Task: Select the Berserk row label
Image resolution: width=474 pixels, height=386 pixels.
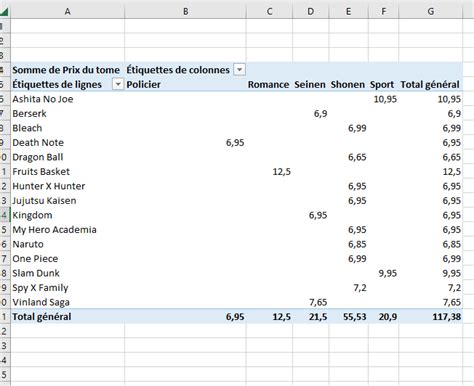Action: [x=29, y=114]
